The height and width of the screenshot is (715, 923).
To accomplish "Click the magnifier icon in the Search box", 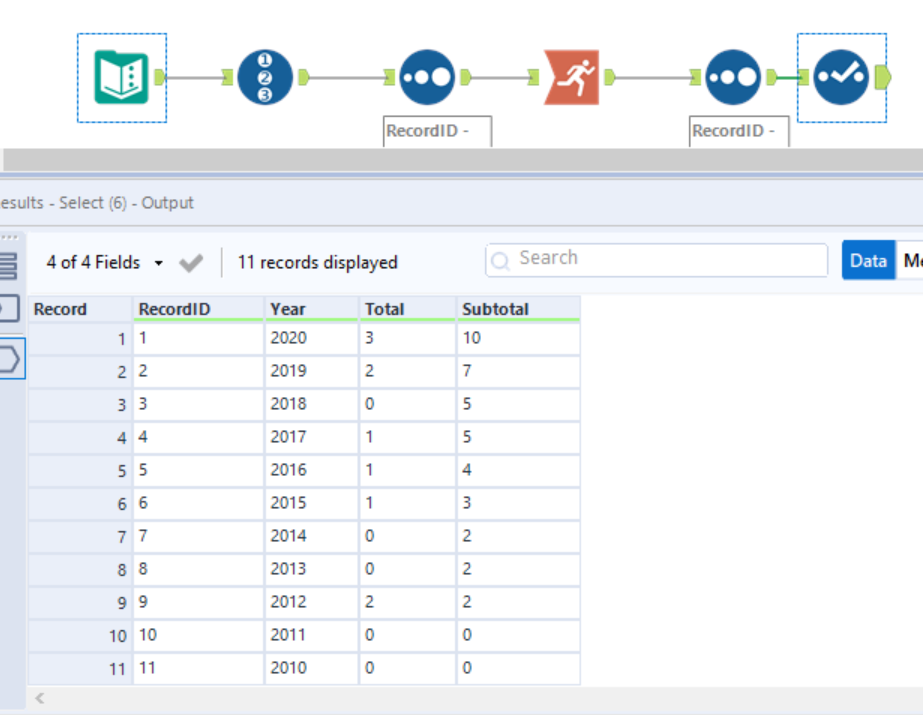I will [500, 260].
